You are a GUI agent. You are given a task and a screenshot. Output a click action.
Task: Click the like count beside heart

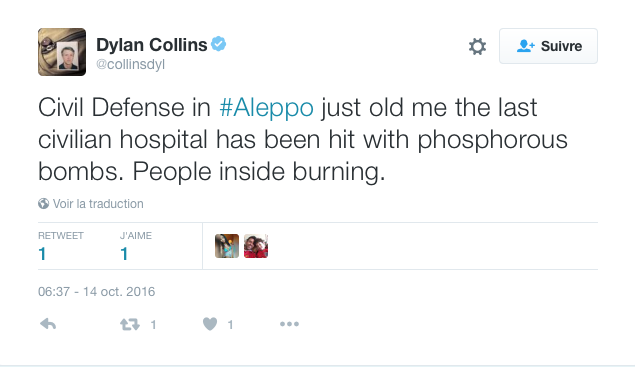(230, 324)
